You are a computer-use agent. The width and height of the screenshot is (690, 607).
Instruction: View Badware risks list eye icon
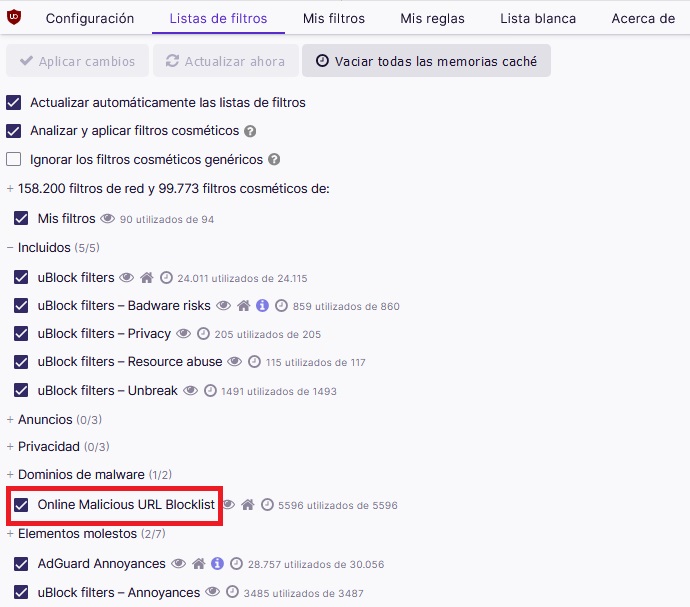[x=223, y=305]
